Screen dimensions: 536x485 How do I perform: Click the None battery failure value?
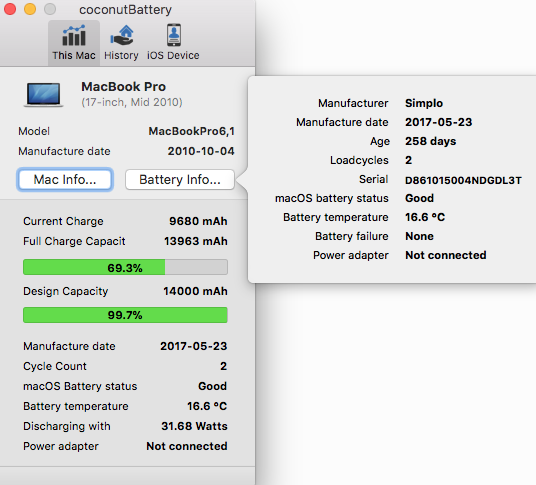tap(419, 236)
